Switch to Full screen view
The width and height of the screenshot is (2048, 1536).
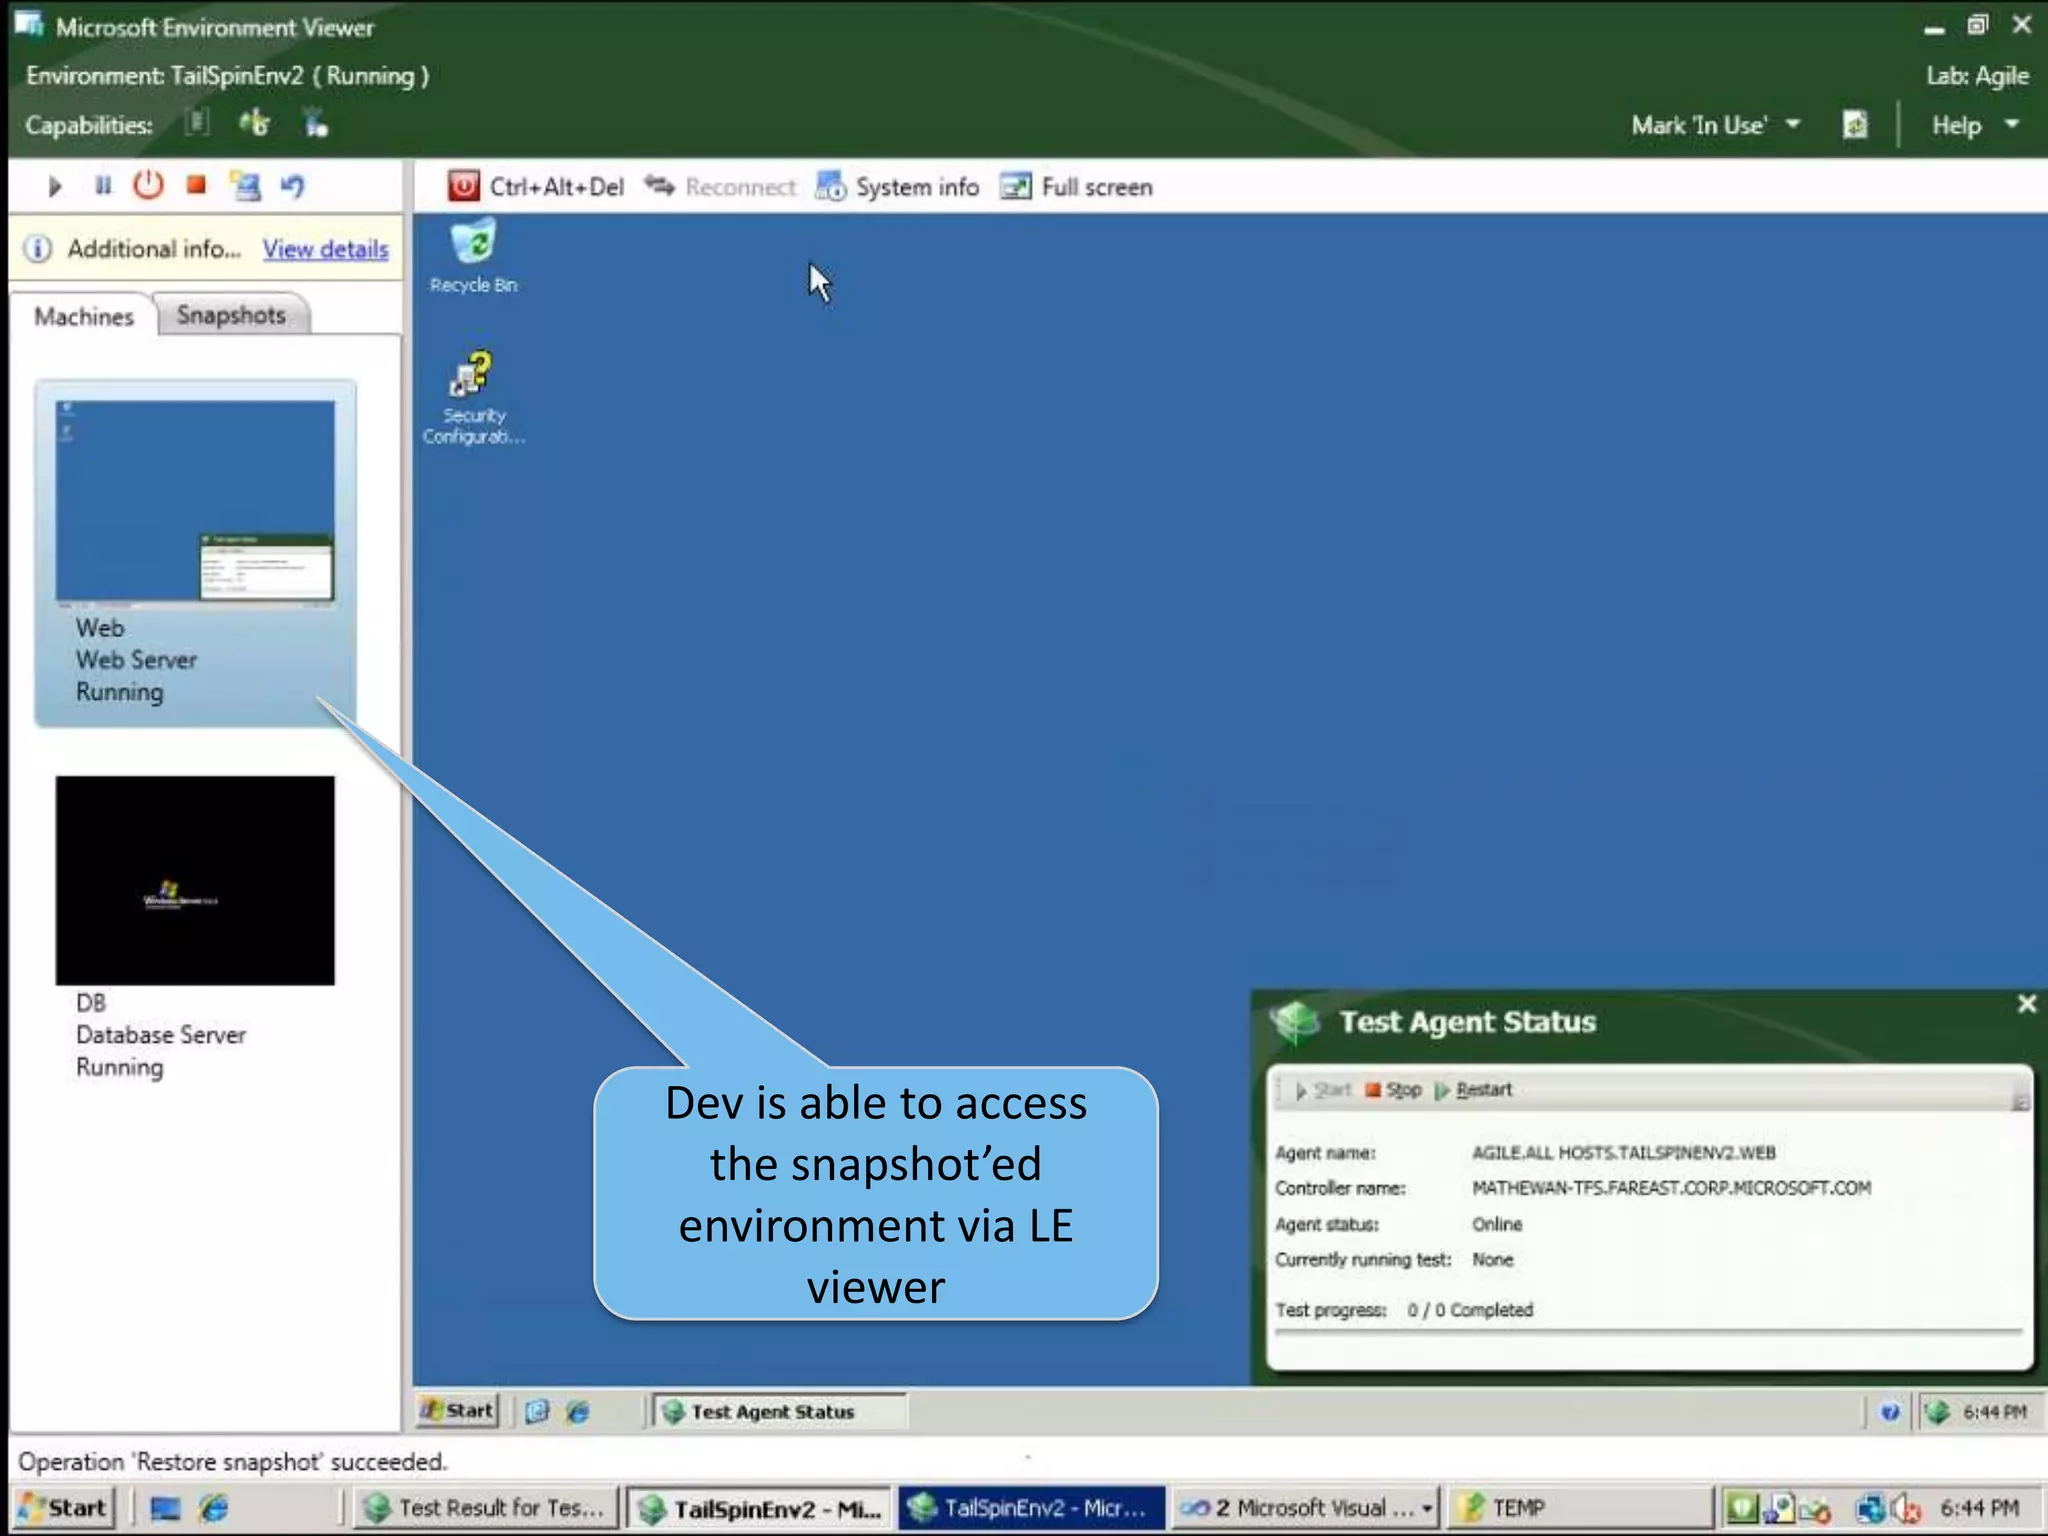1077,187
